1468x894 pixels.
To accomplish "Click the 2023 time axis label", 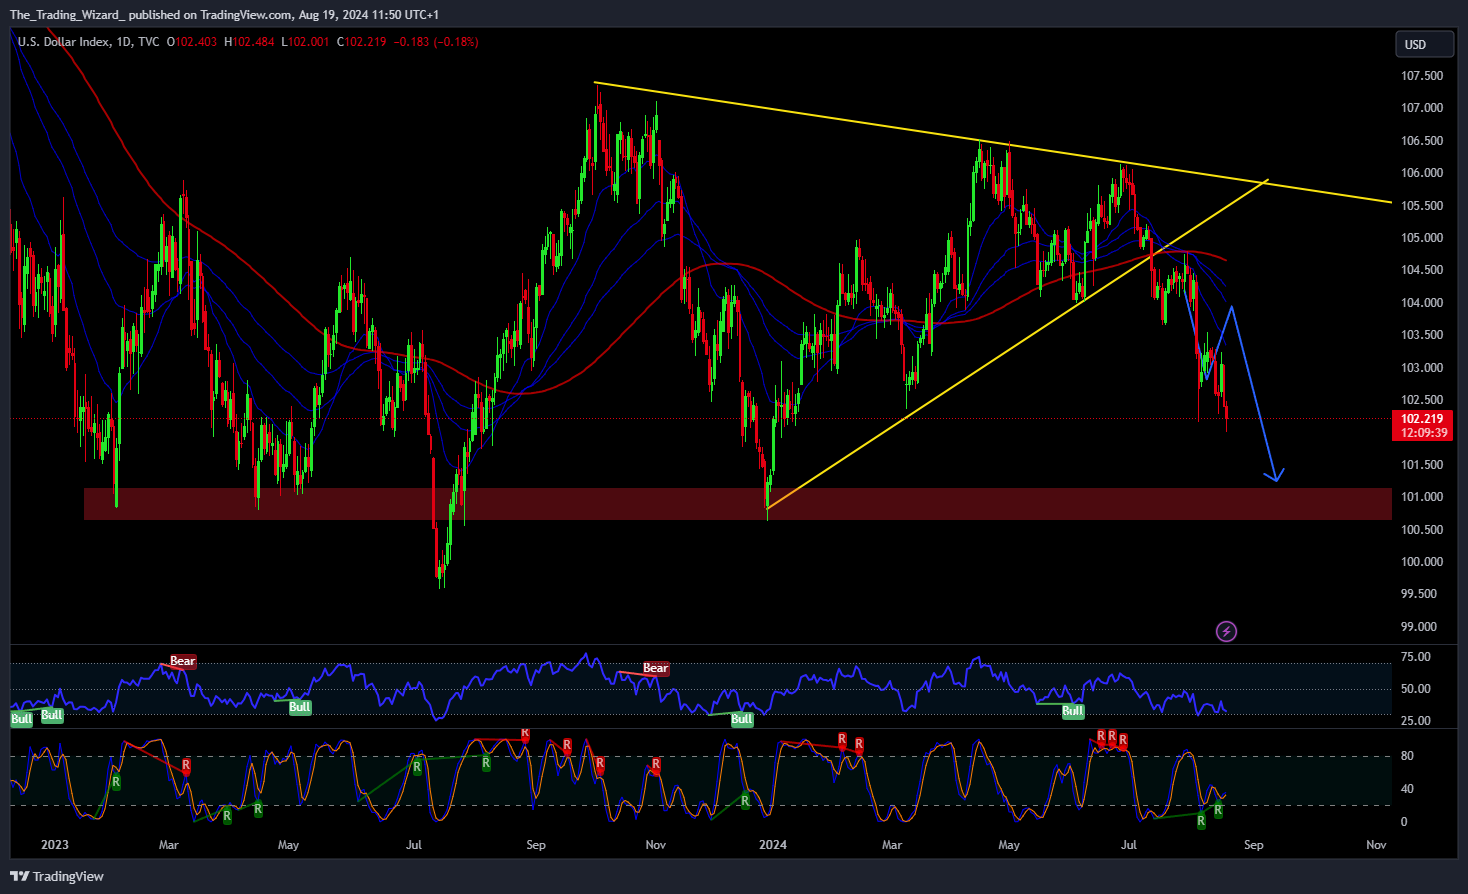I will (55, 845).
